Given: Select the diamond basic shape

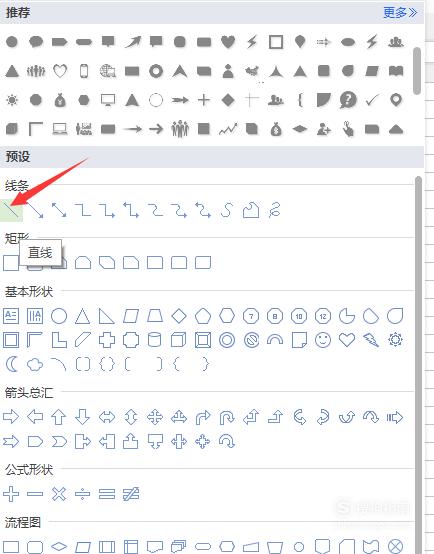Looking at the screenshot, I should click(x=179, y=316).
